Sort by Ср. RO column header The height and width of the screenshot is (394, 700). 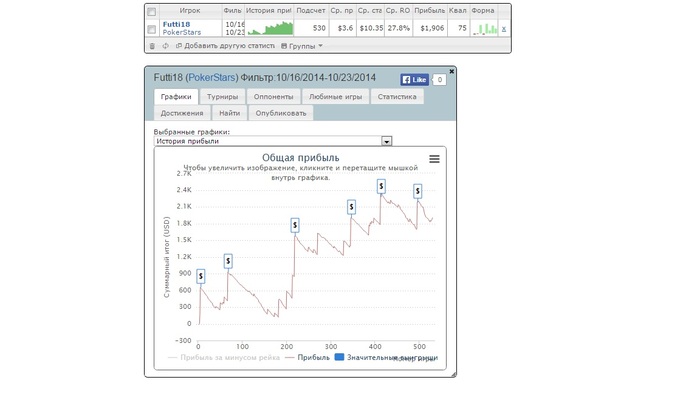click(398, 11)
